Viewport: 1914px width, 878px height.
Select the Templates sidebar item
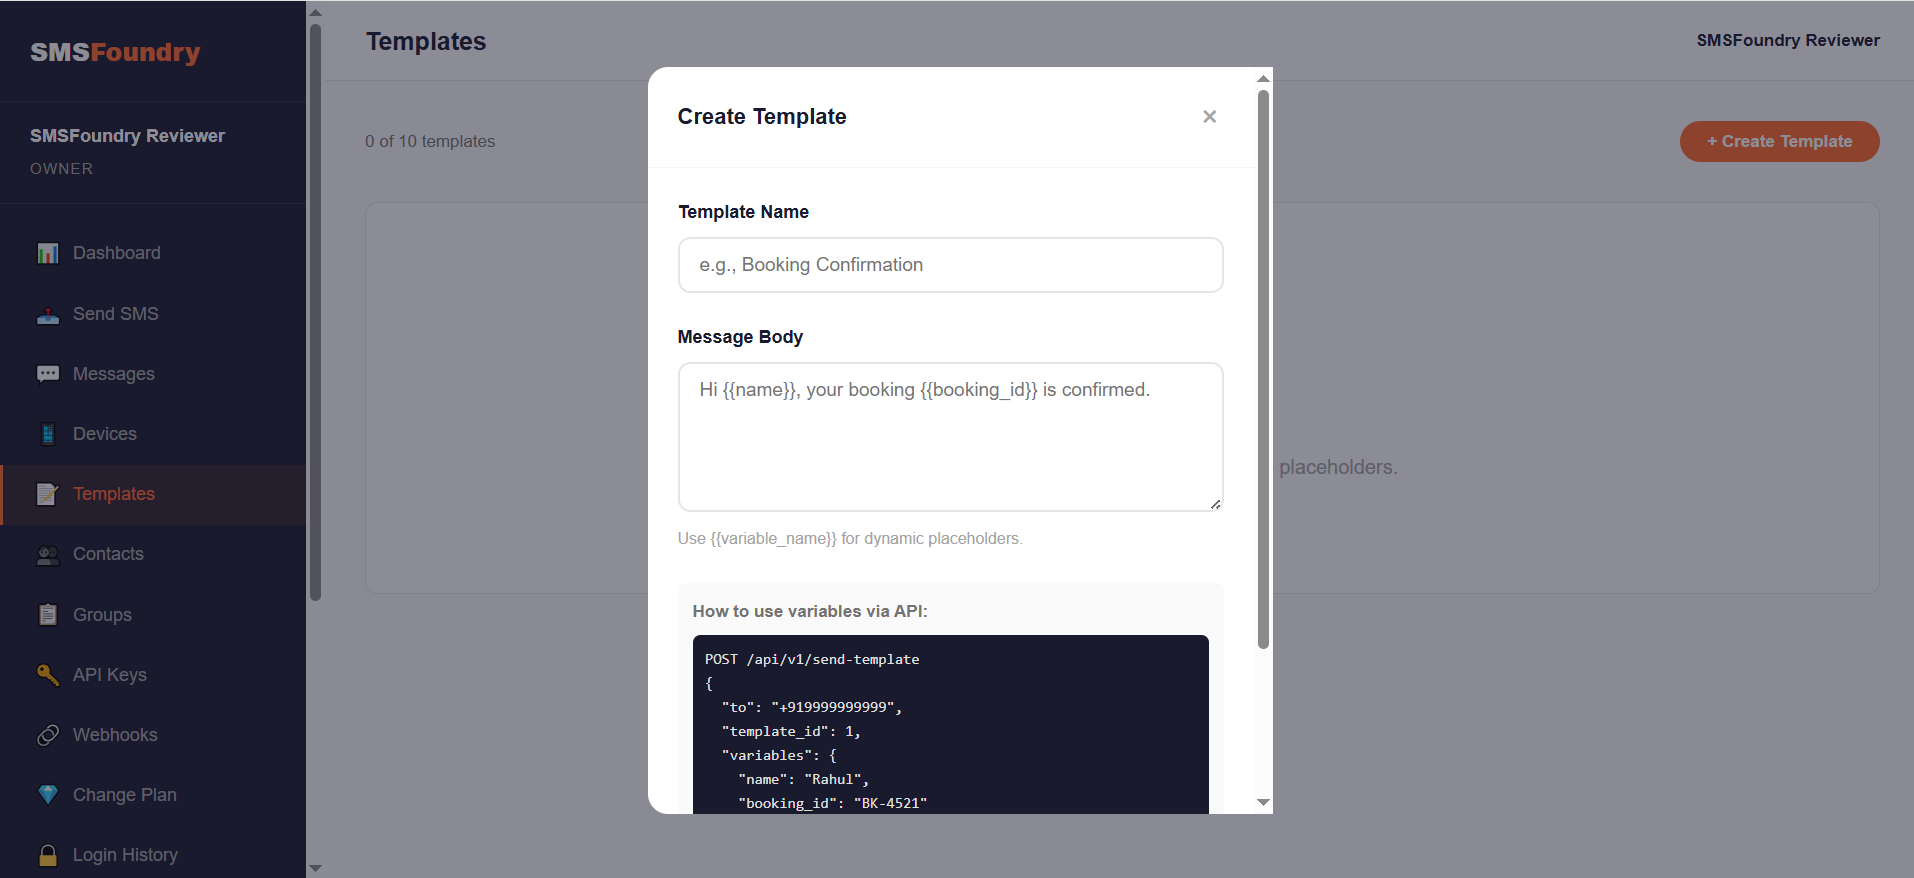coord(153,494)
